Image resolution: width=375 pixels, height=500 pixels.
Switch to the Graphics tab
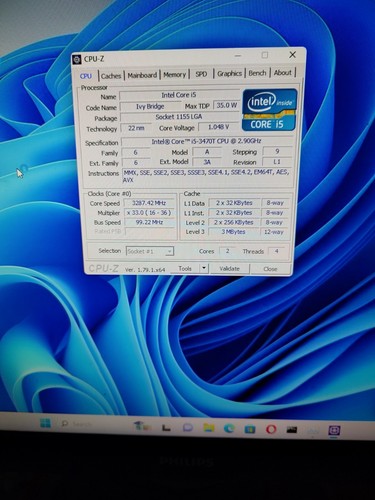tap(229, 73)
